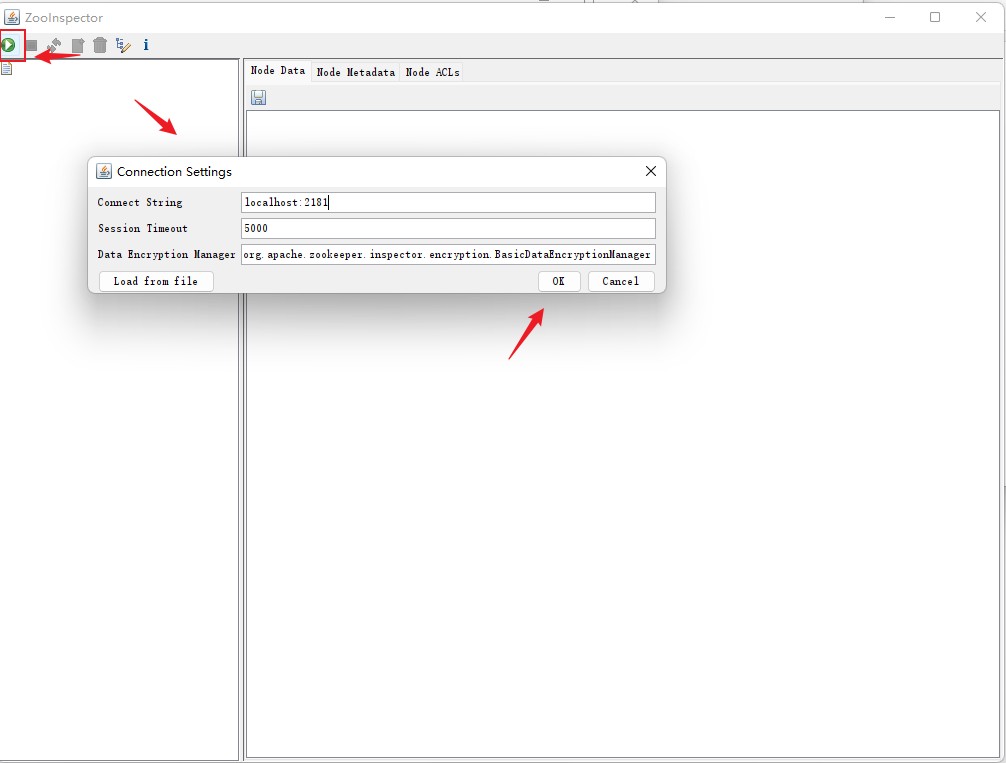Switch to the Node ACLs tab
The image size is (1006, 763).
pos(432,72)
